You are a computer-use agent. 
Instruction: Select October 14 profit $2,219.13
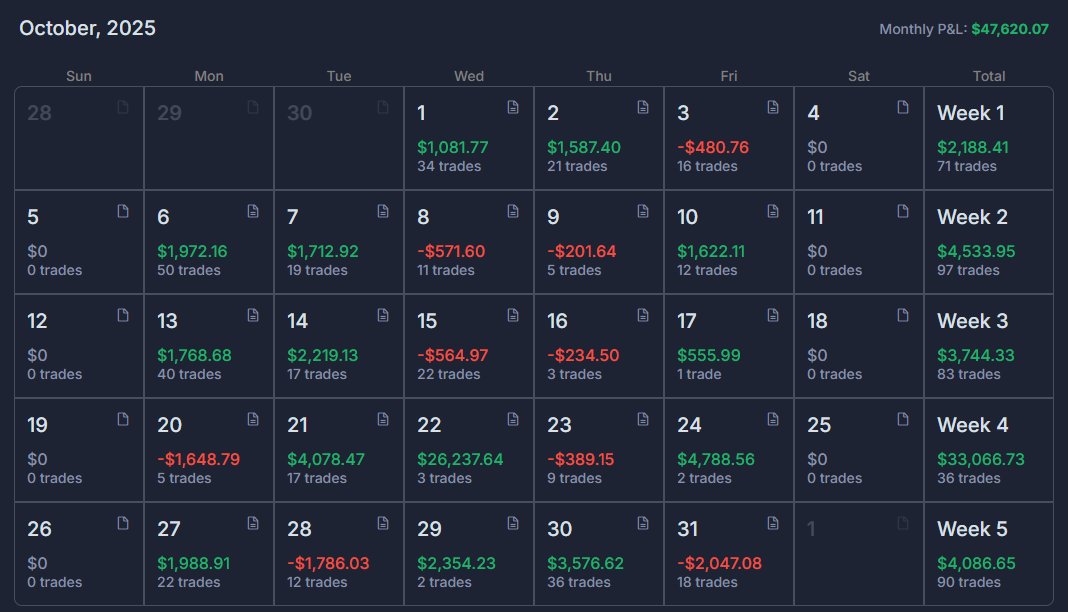click(x=322, y=355)
